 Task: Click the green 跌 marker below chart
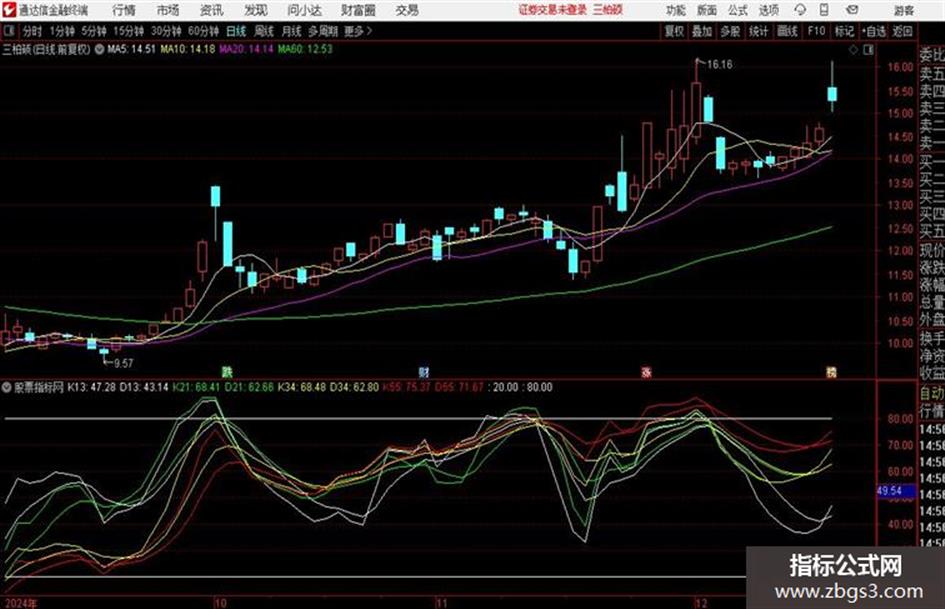(x=227, y=371)
